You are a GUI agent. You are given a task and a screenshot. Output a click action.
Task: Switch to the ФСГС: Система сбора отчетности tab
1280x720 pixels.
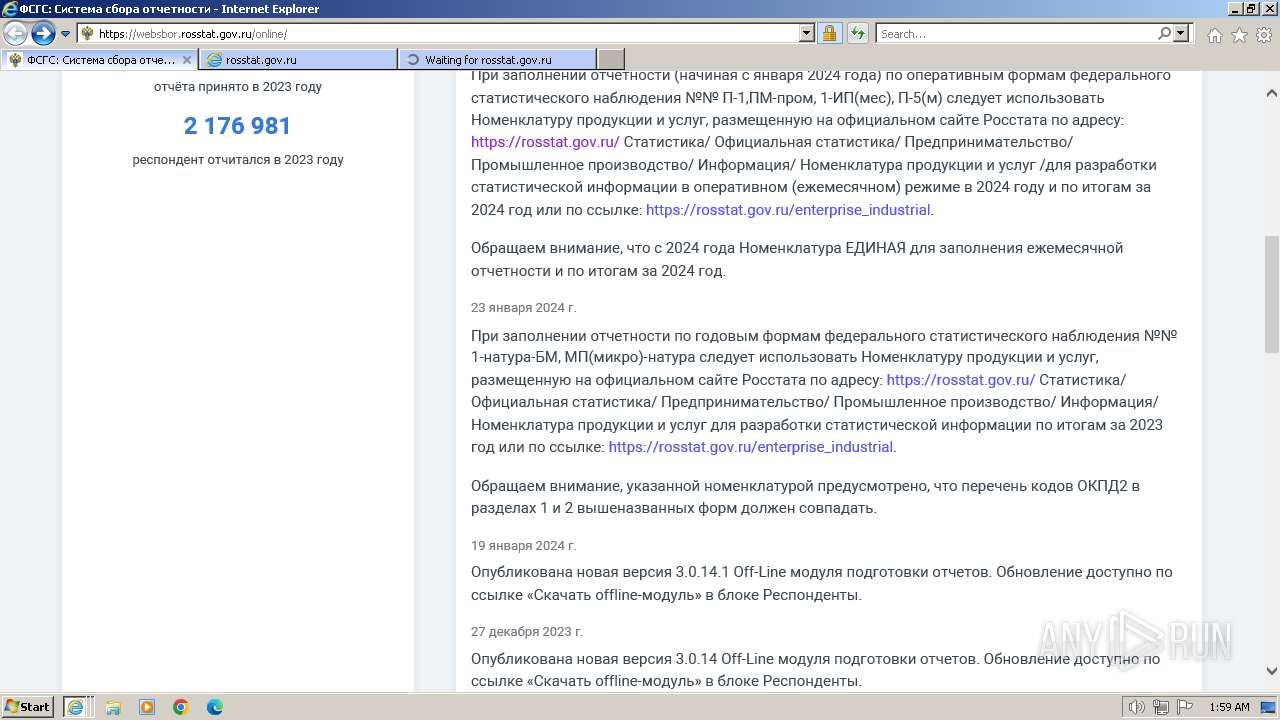[98, 60]
